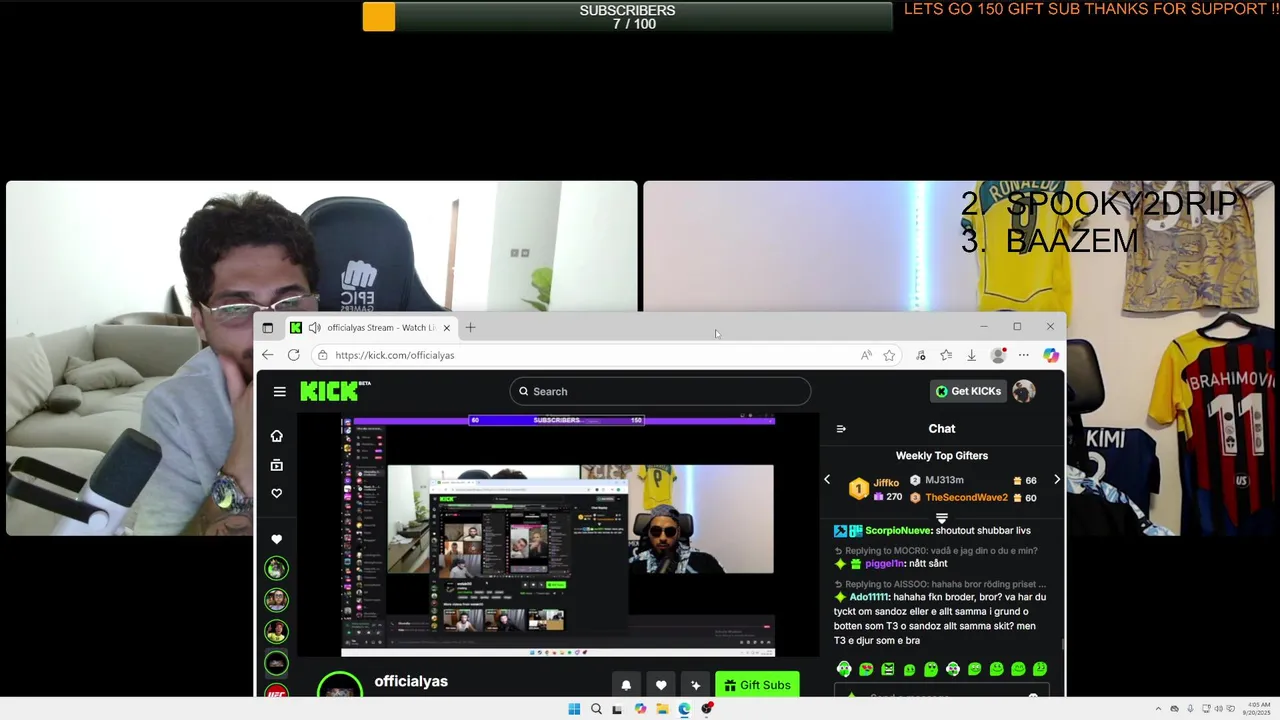Open the browser media control icon

920,355
